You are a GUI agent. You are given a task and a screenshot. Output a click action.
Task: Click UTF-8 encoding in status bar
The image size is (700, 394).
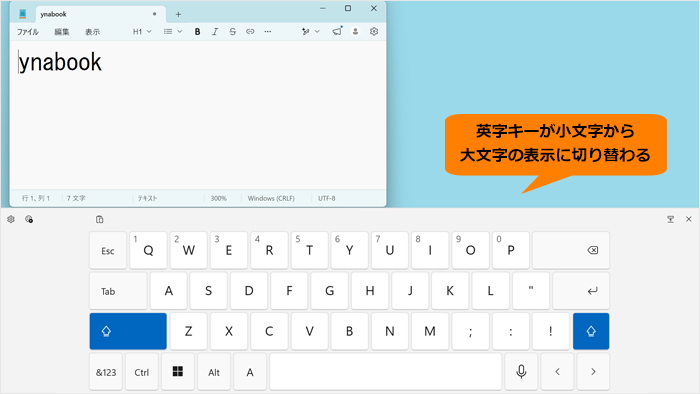click(x=327, y=198)
